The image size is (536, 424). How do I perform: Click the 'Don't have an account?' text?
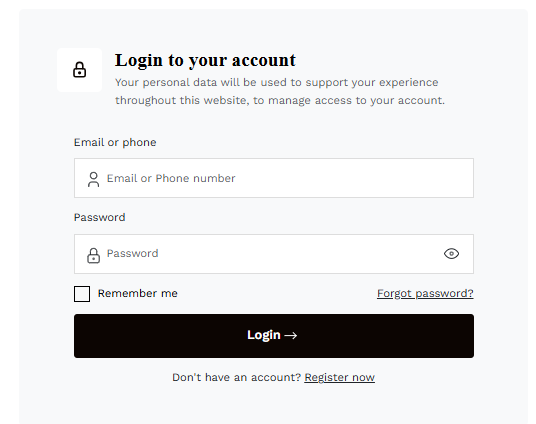237,377
